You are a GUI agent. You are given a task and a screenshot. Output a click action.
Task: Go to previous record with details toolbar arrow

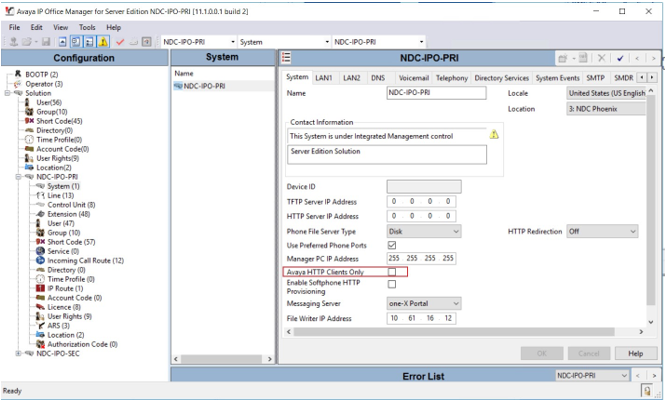click(x=637, y=58)
